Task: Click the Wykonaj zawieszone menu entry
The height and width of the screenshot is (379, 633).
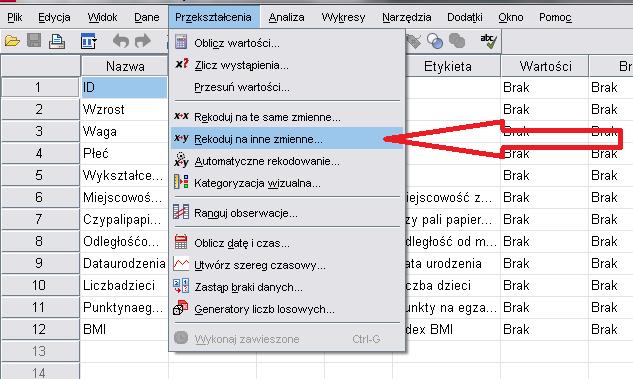Action: coord(286,339)
